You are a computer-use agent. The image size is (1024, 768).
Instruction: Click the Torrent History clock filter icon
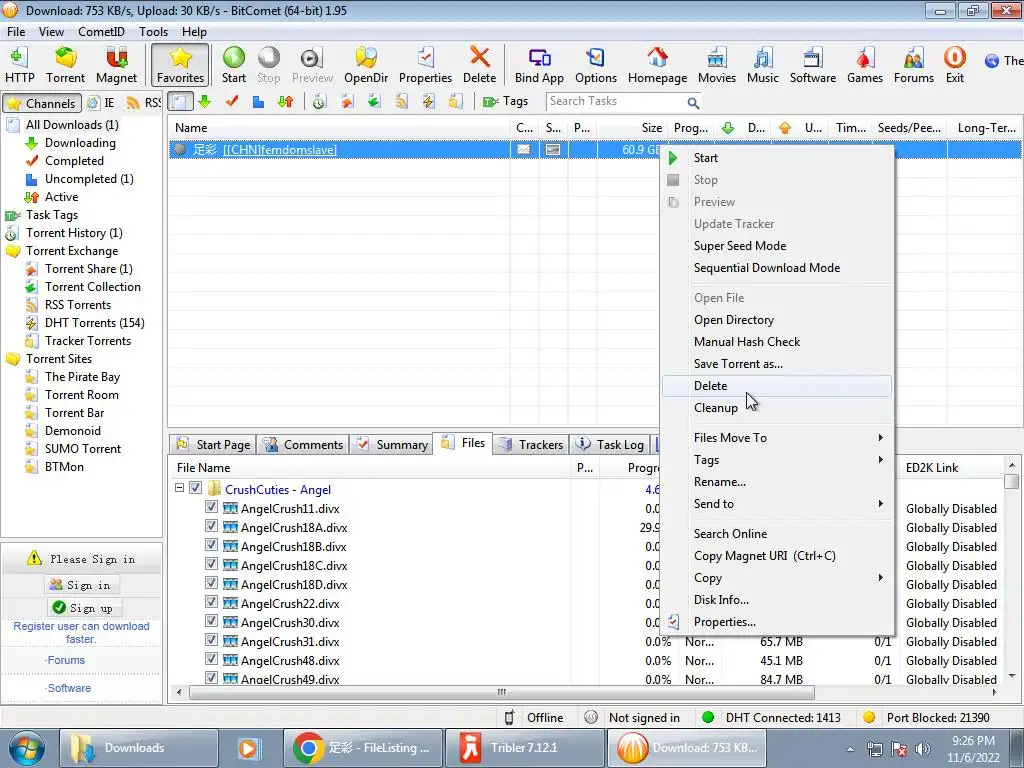319,101
